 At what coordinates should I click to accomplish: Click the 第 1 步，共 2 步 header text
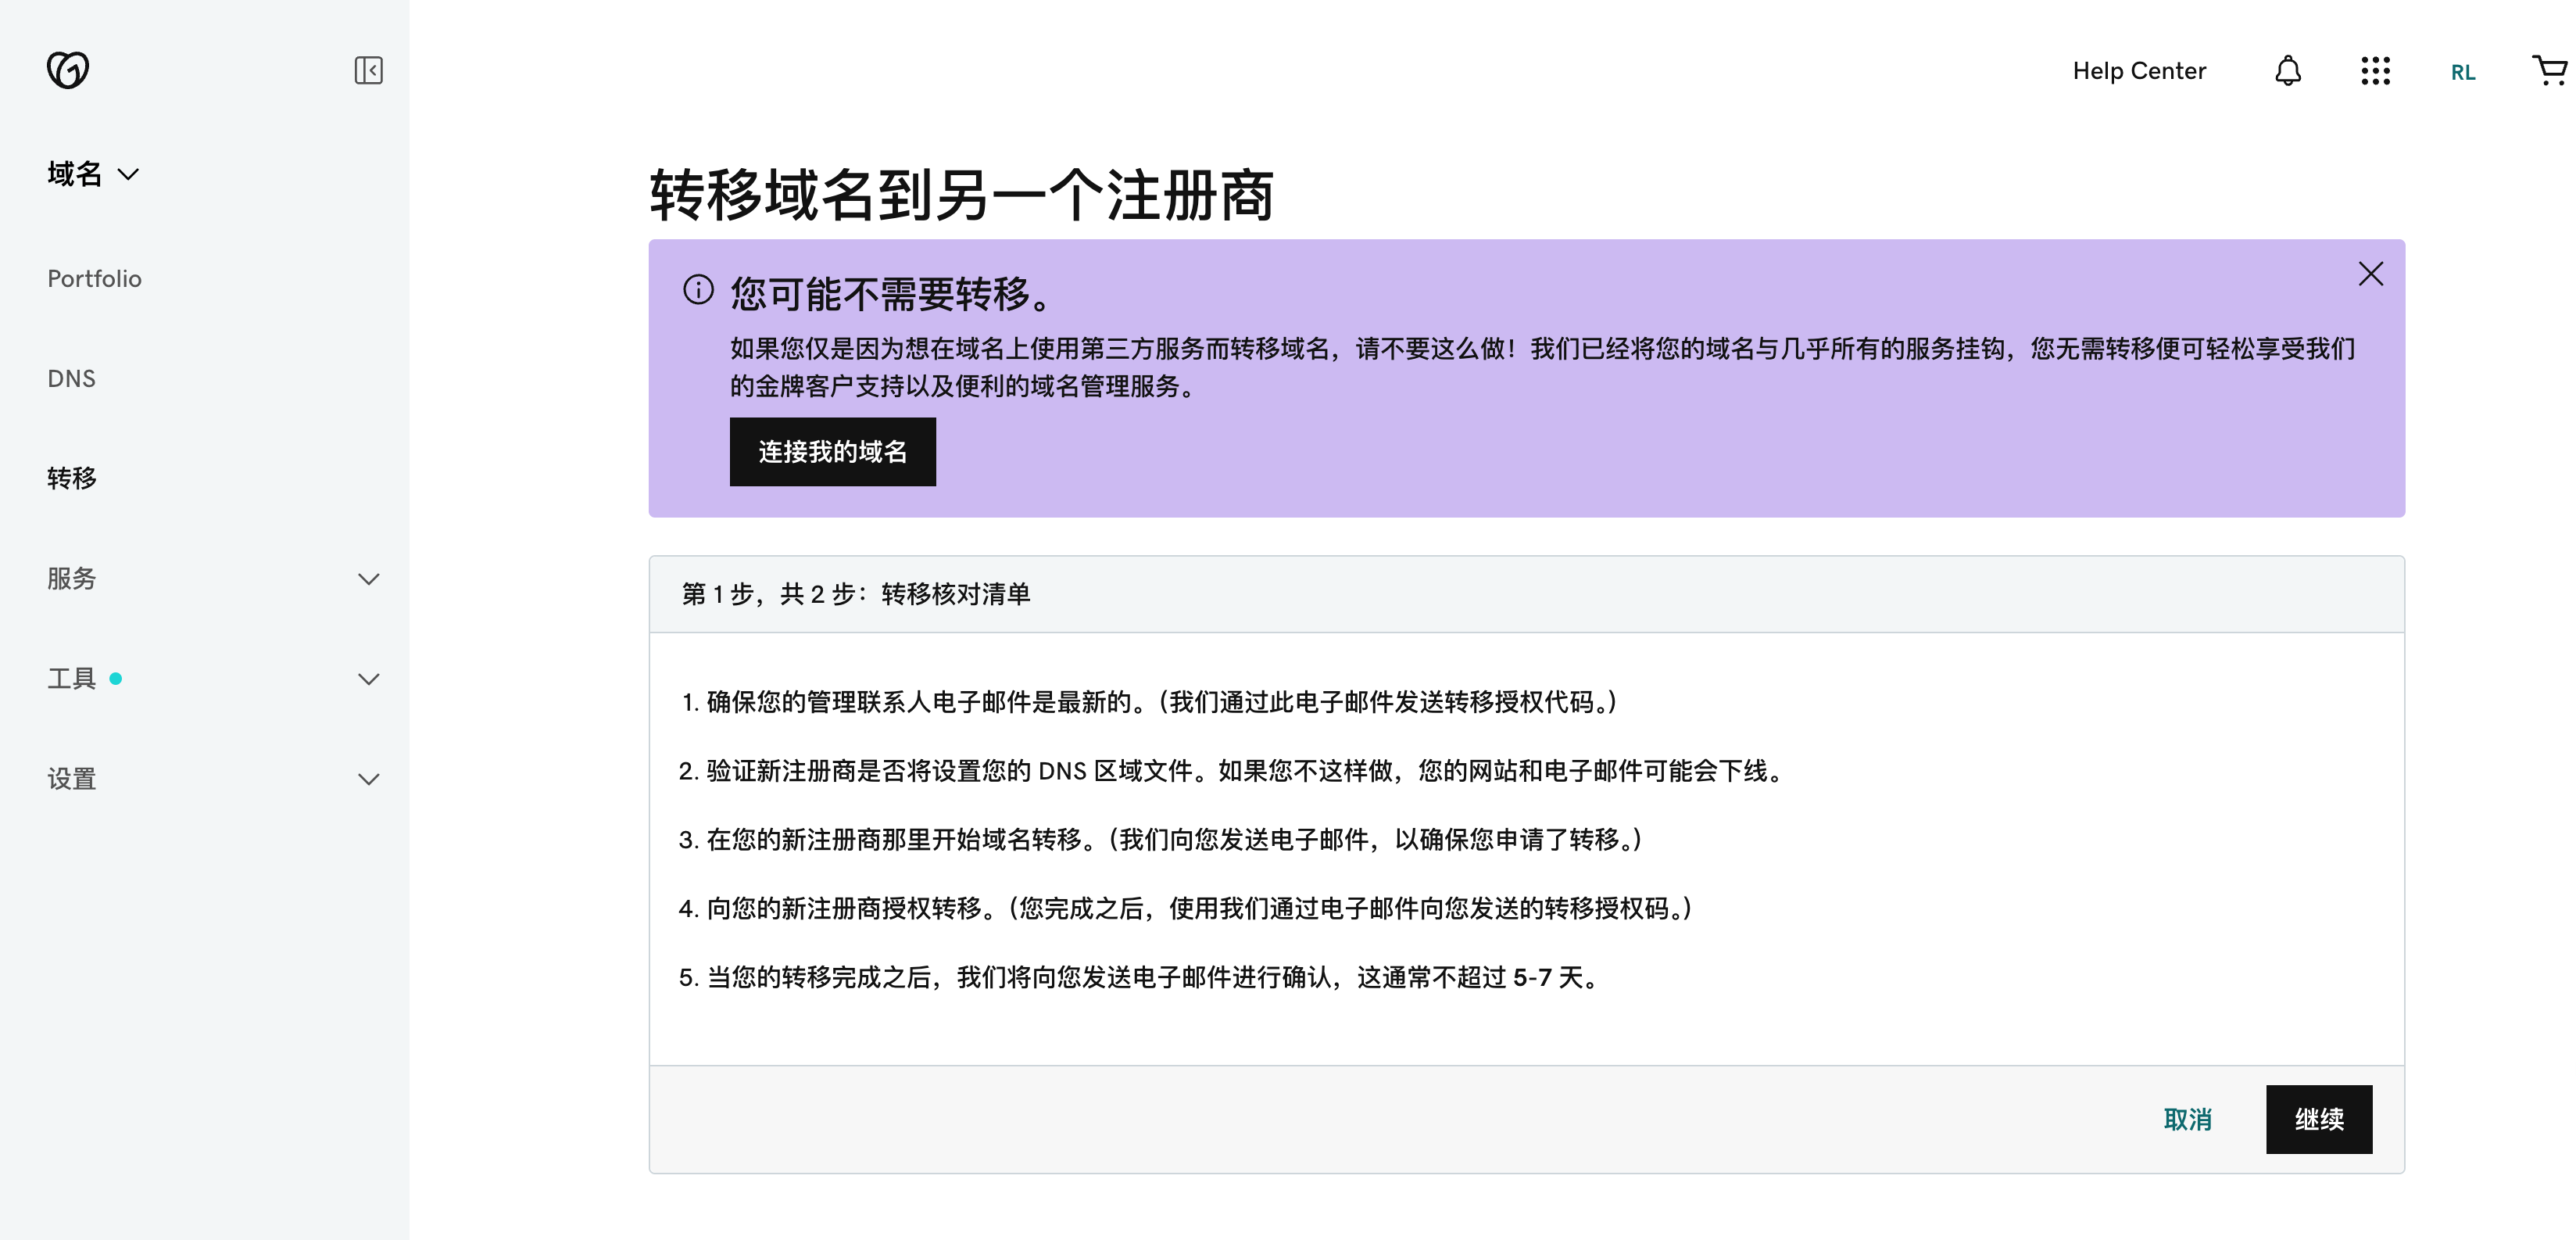coord(856,594)
